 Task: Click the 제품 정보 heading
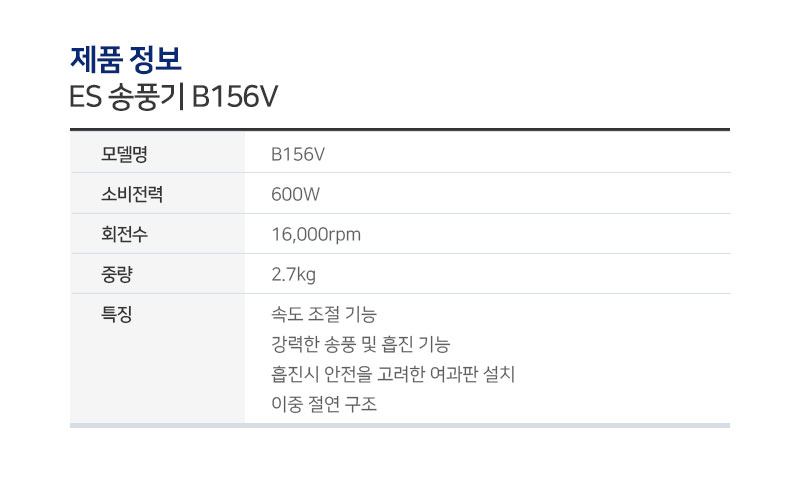pyautogui.click(x=126, y=59)
